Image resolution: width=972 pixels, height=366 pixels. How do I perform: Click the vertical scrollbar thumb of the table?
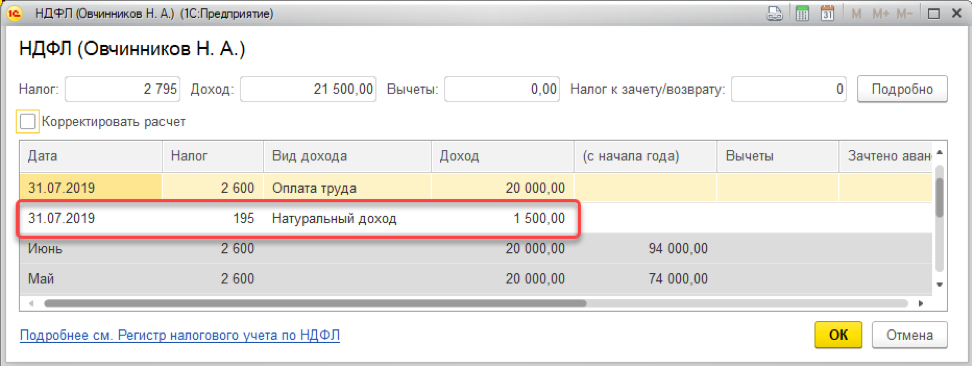pos(940,197)
